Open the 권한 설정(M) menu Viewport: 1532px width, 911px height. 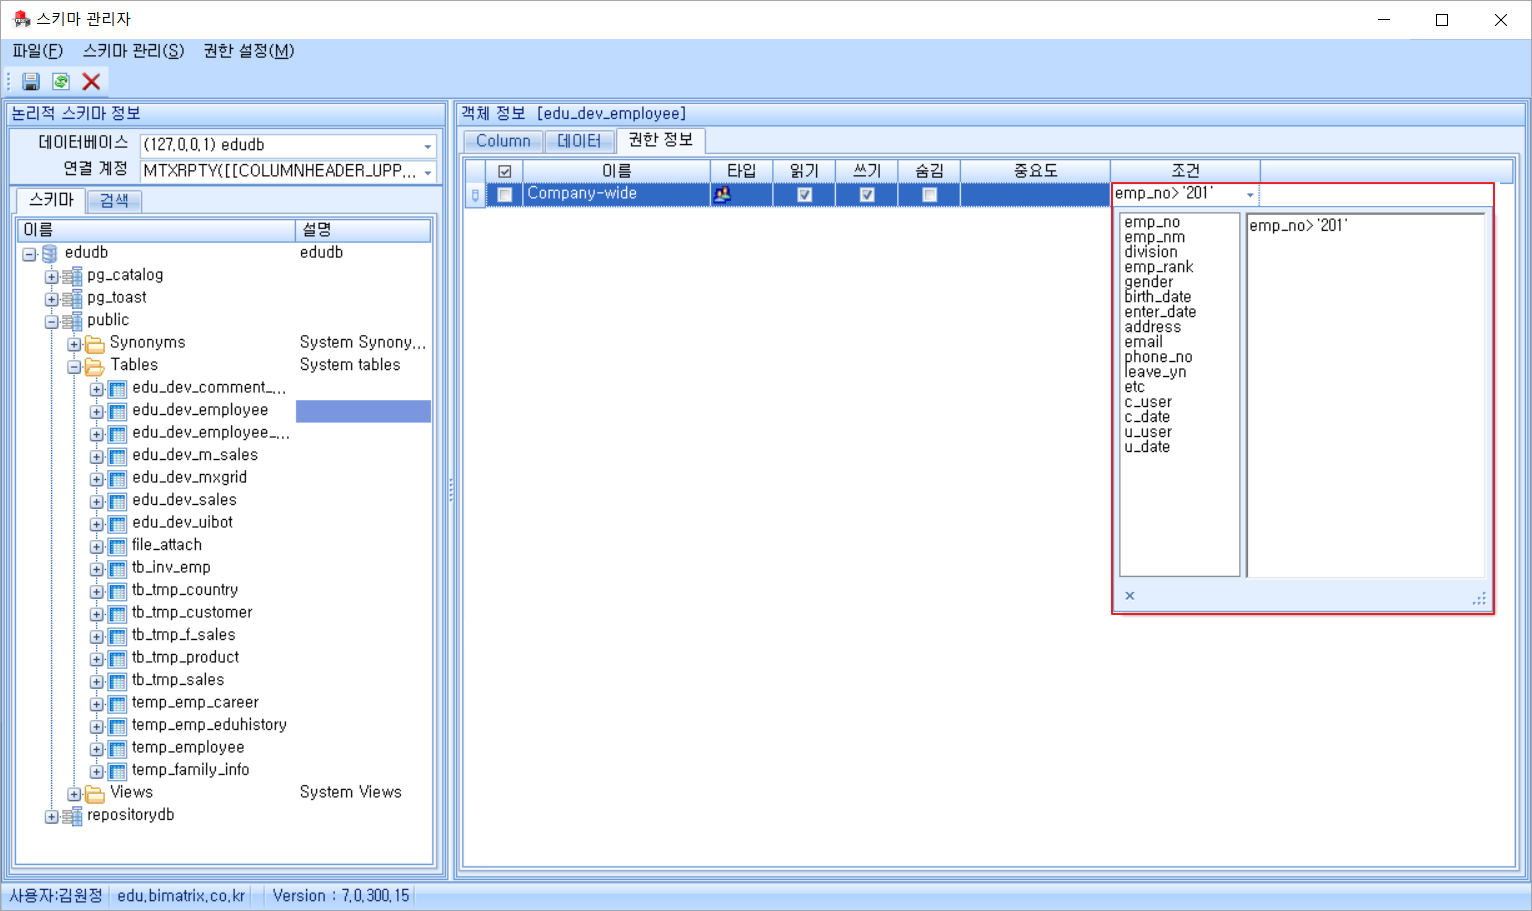(x=249, y=51)
